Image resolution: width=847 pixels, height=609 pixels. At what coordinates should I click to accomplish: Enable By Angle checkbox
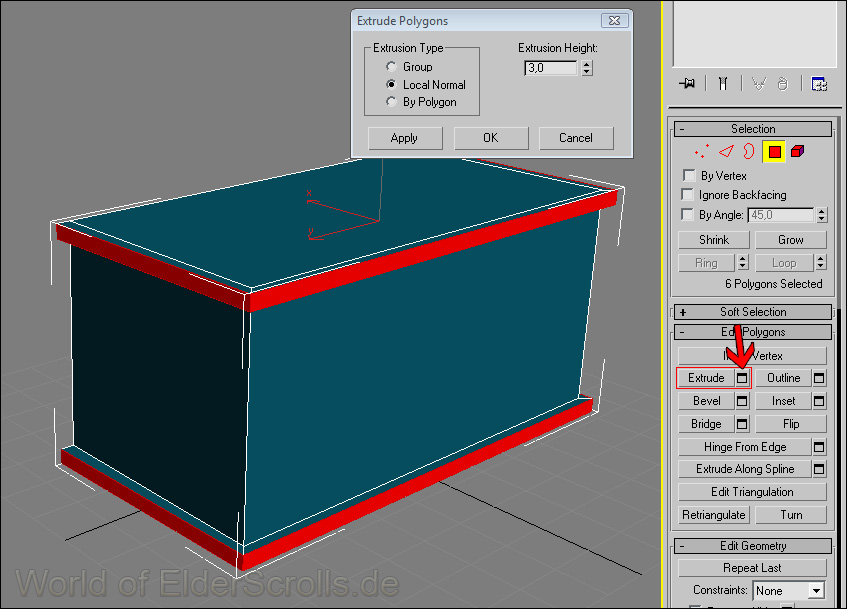(687, 215)
